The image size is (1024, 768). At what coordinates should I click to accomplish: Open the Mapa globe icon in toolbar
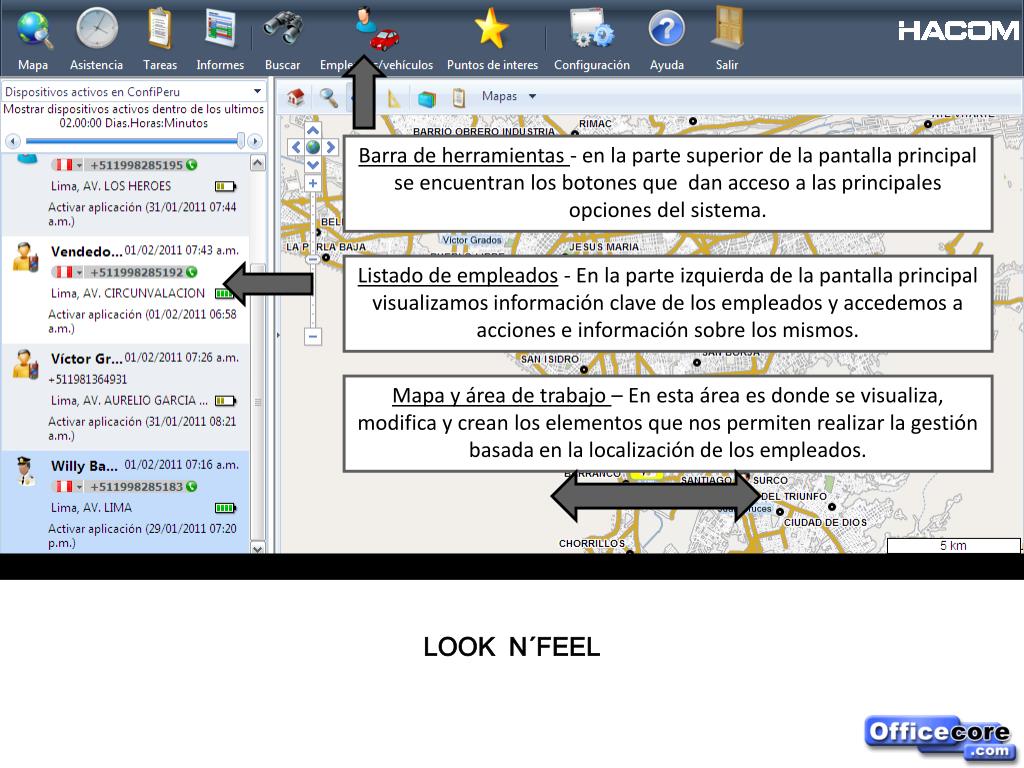click(x=34, y=30)
